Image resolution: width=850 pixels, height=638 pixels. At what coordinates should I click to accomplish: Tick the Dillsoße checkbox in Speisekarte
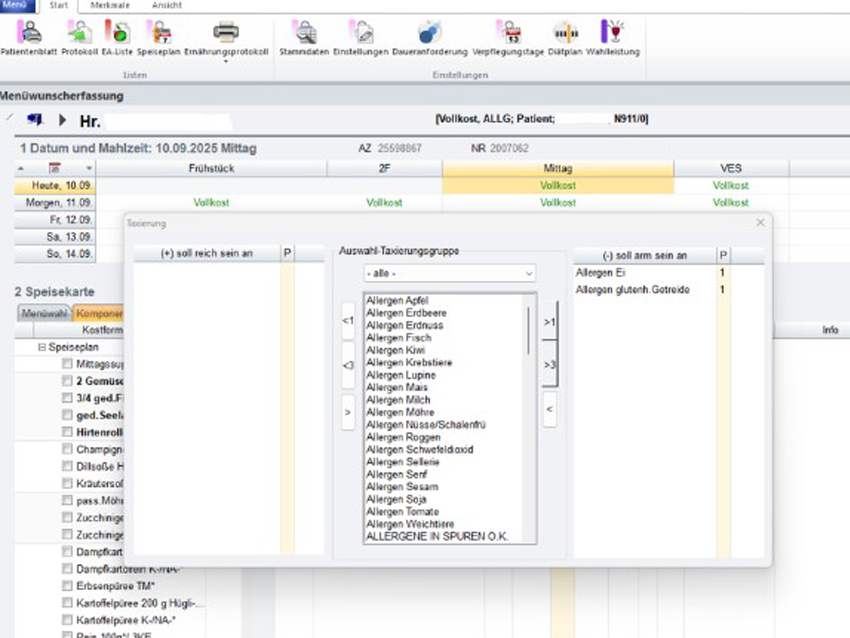click(67, 466)
